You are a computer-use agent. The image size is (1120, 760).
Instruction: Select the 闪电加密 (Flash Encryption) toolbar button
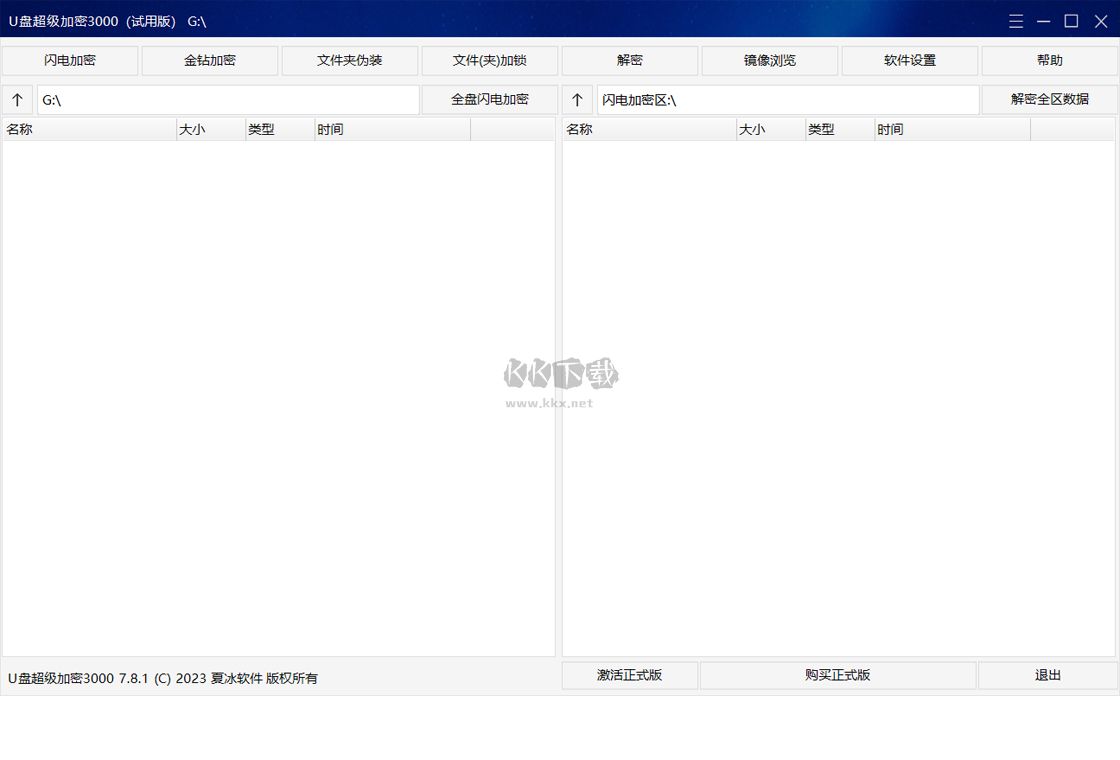point(70,60)
